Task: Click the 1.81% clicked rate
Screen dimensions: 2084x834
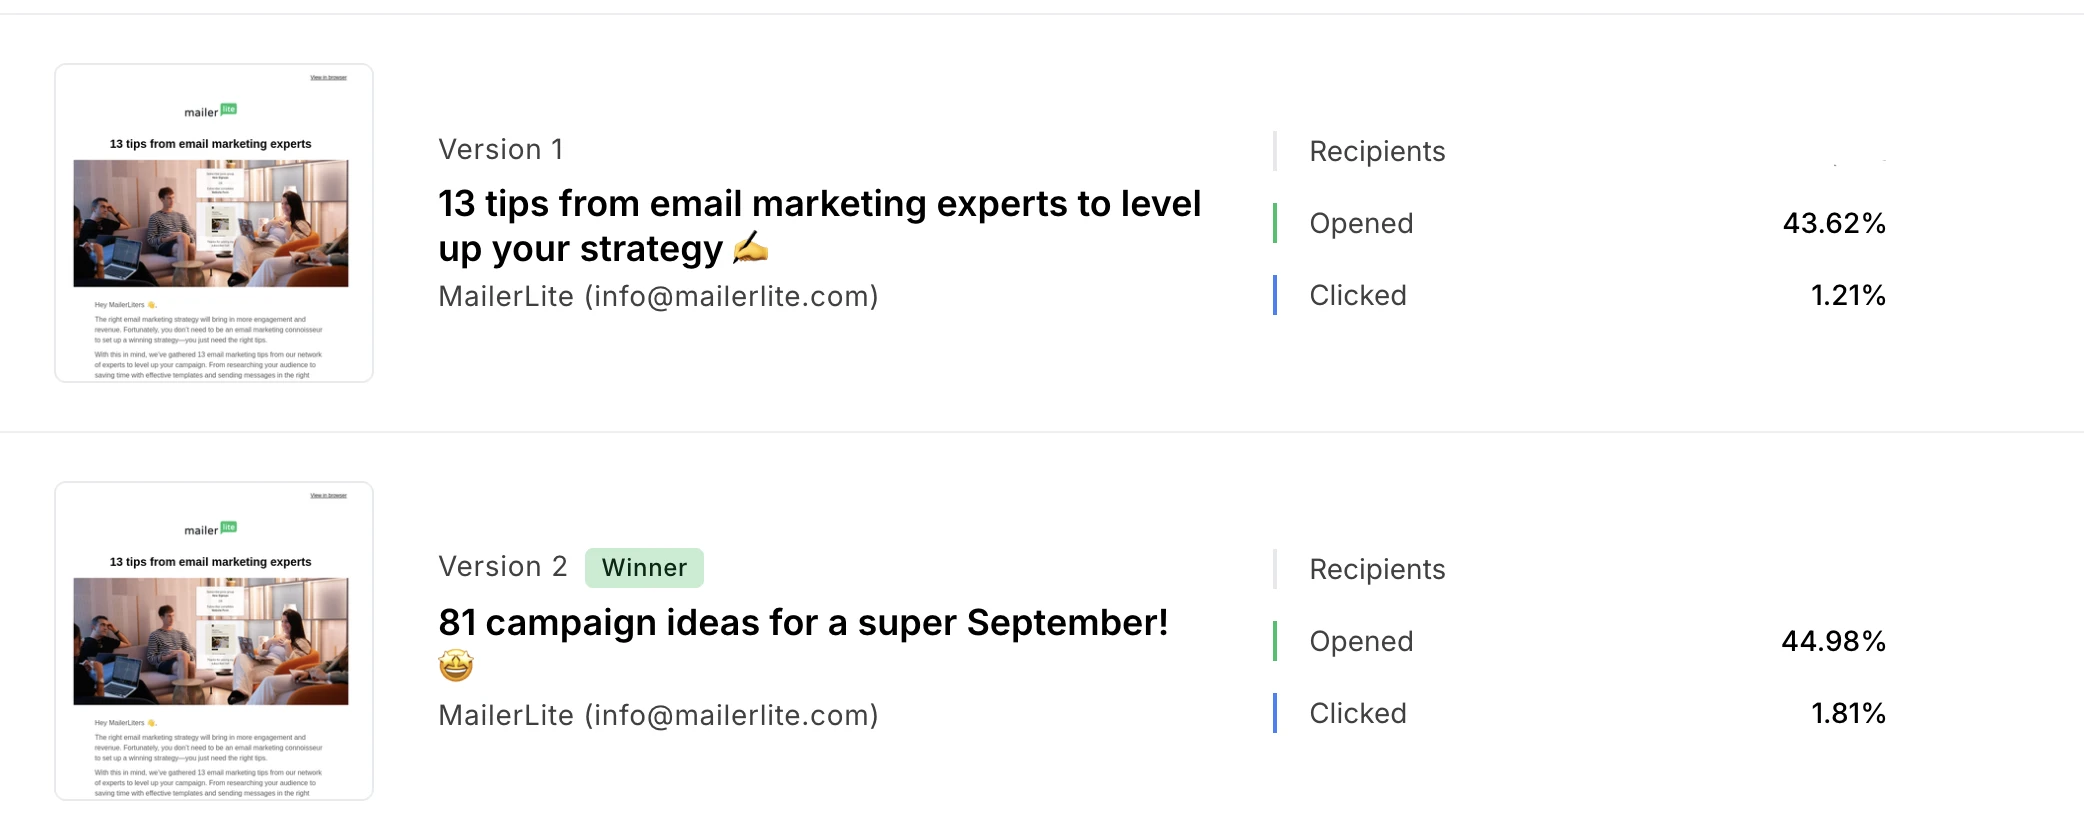Action: (x=1848, y=713)
